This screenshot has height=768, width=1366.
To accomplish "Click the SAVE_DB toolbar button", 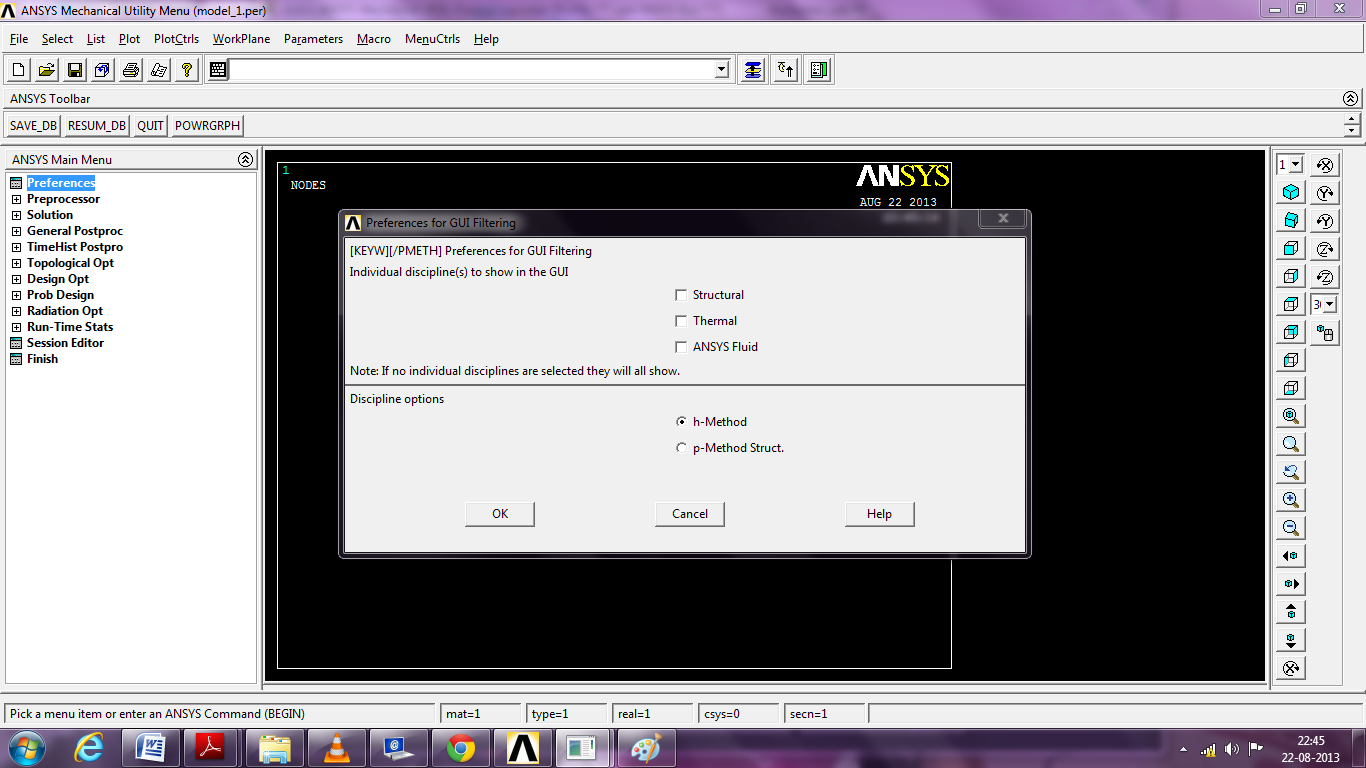I will pos(33,126).
